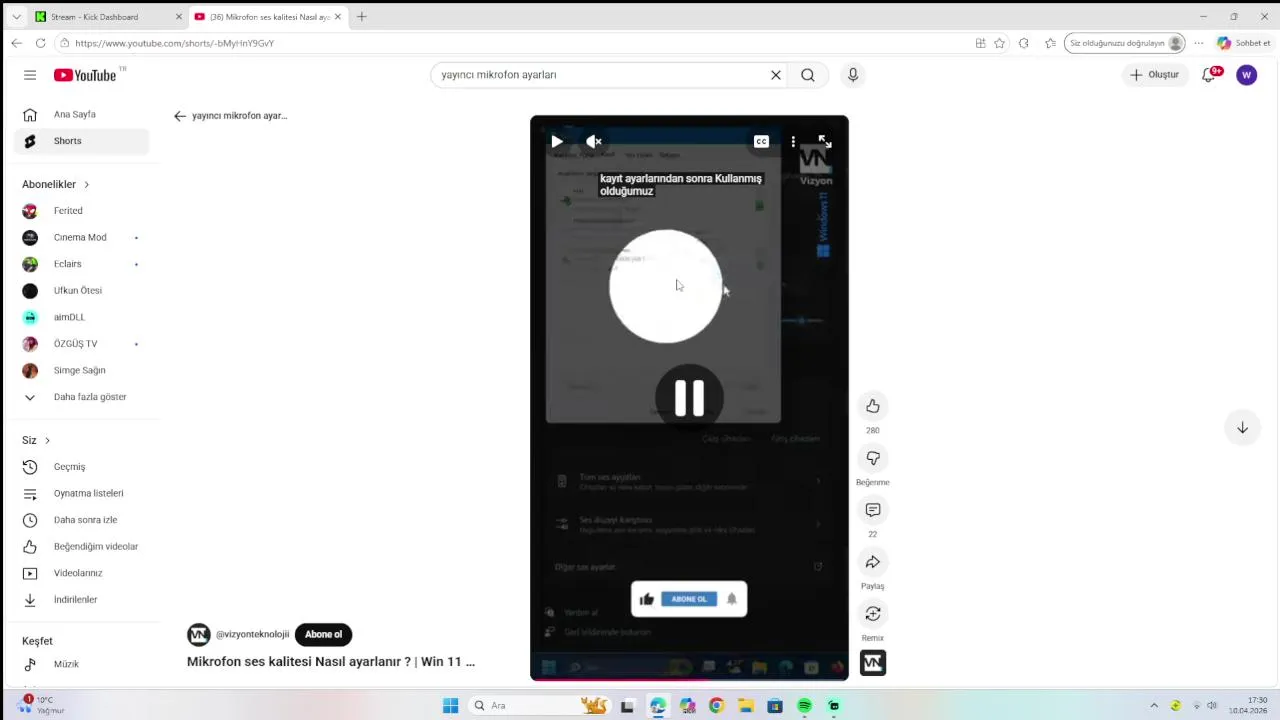Like the Short with thumbs up
The width and height of the screenshot is (1280, 720).
873,406
